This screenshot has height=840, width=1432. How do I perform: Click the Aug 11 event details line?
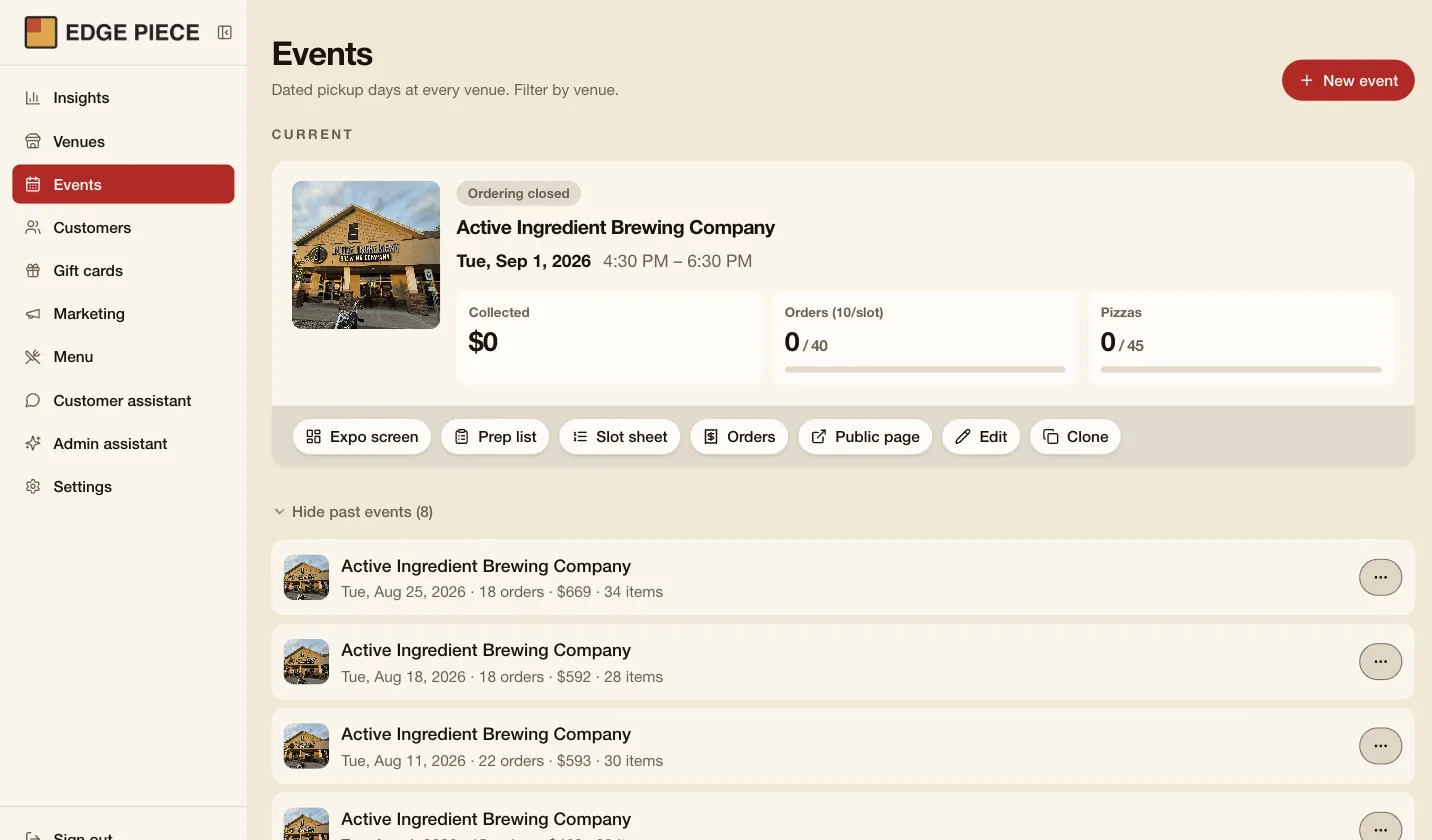tap(502, 760)
